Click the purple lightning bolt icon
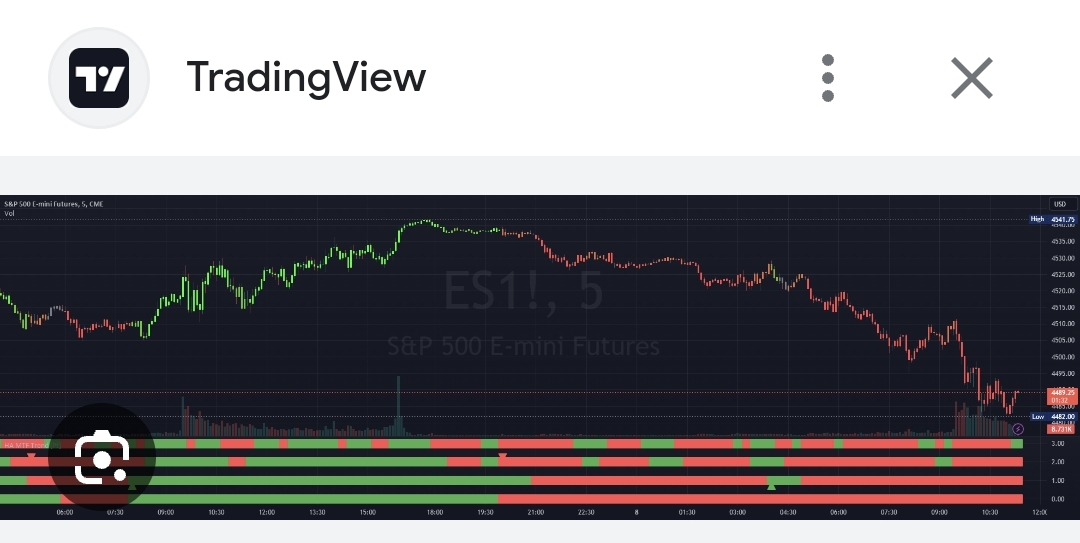 1018,429
